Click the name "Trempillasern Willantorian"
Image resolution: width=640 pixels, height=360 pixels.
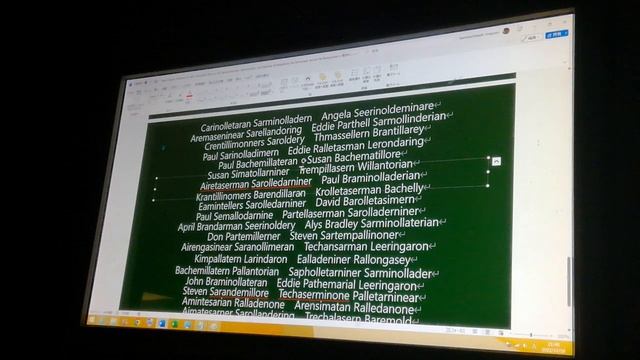coord(356,168)
